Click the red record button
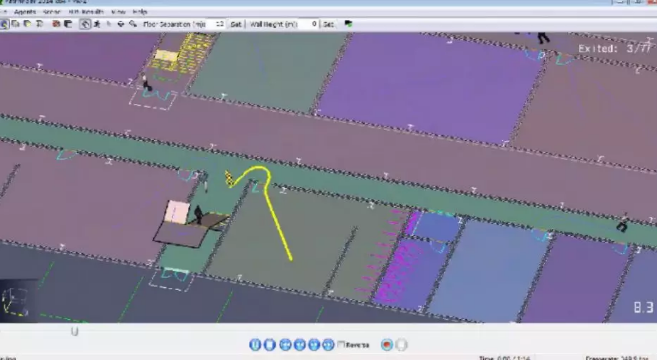 387,344
